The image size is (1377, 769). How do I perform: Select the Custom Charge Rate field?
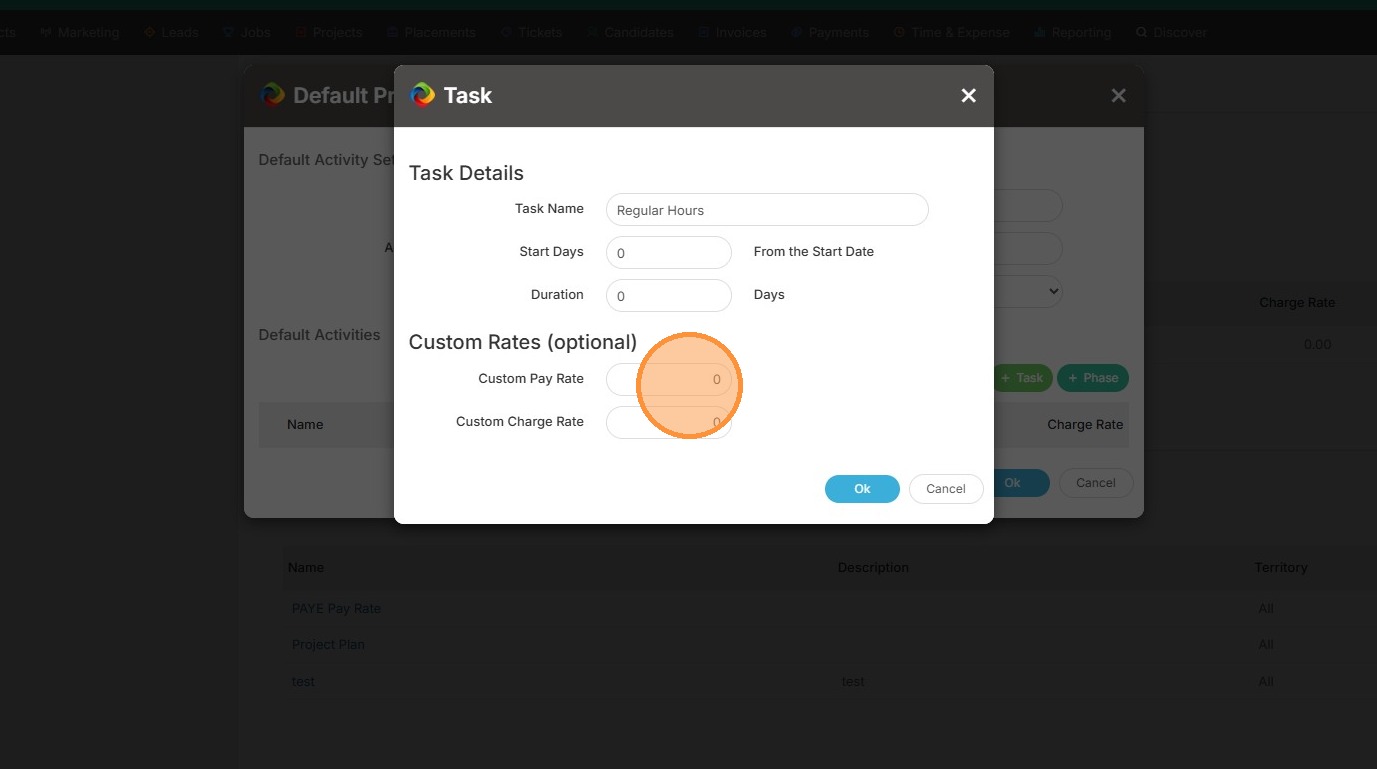pyautogui.click(x=669, y=422)
